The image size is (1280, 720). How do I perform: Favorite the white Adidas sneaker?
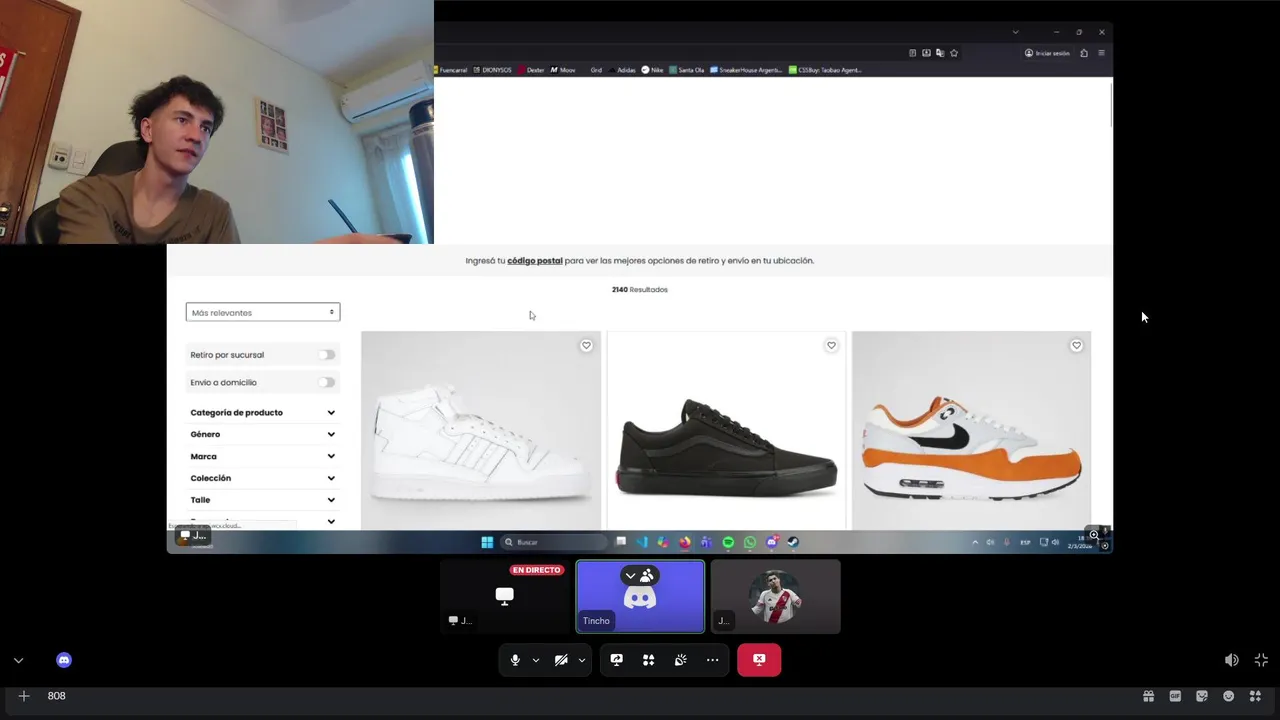[x=586, y=346]
